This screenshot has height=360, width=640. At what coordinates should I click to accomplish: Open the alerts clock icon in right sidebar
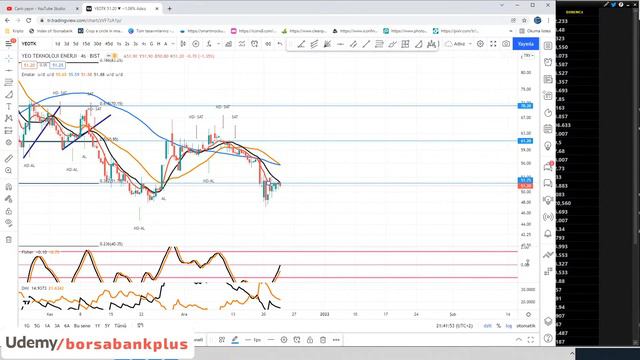pos(548,62)
